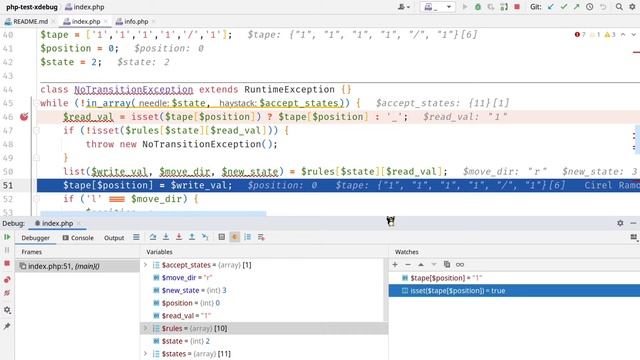Go to next highlighted error arrow
Screen dimensions: 640x360
(x=633, y=35)
